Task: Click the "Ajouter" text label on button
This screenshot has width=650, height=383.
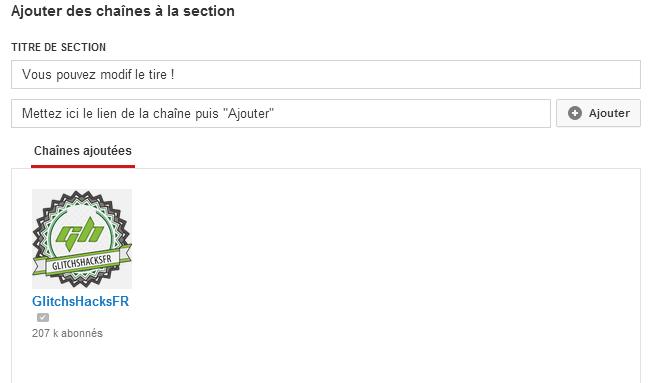Action: tap(609, 113)
